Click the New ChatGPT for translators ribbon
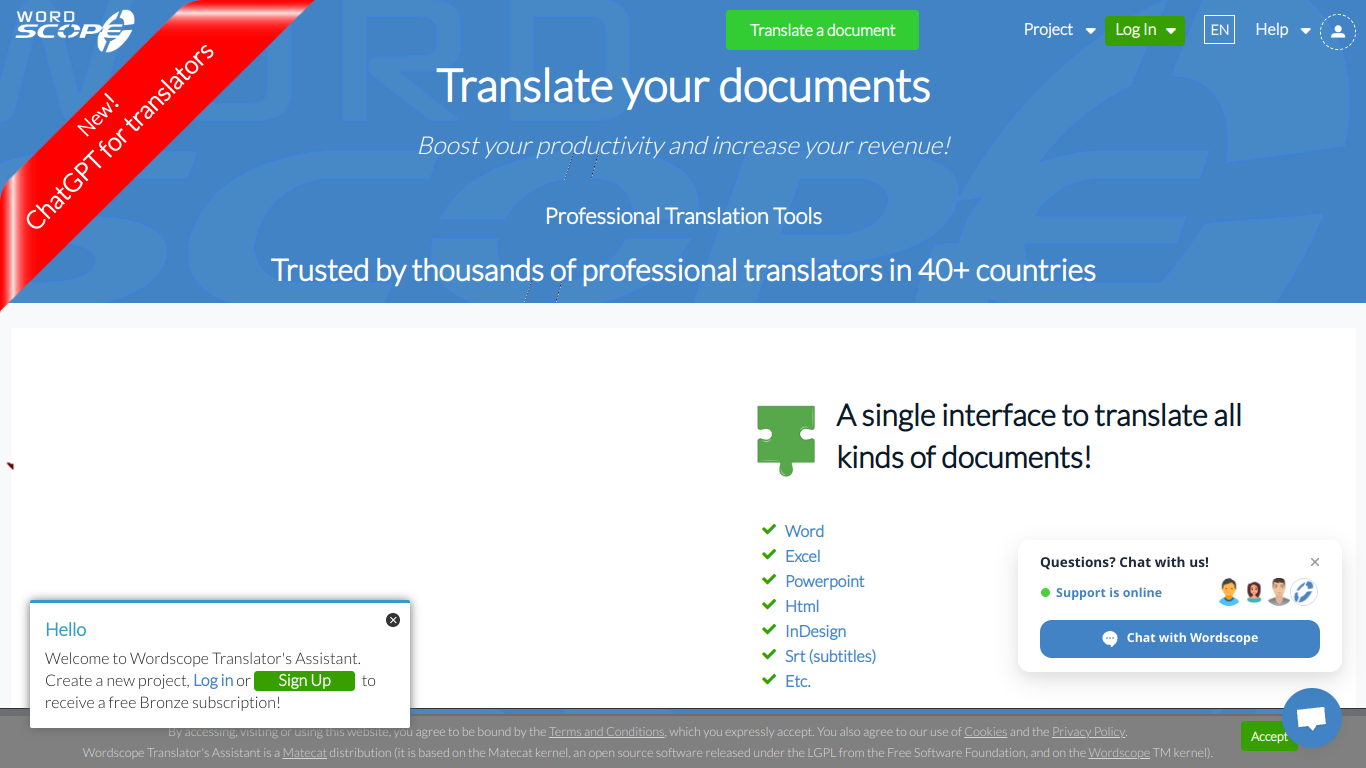The height and width of the screenshot is (768, 1366). point(120,135)
